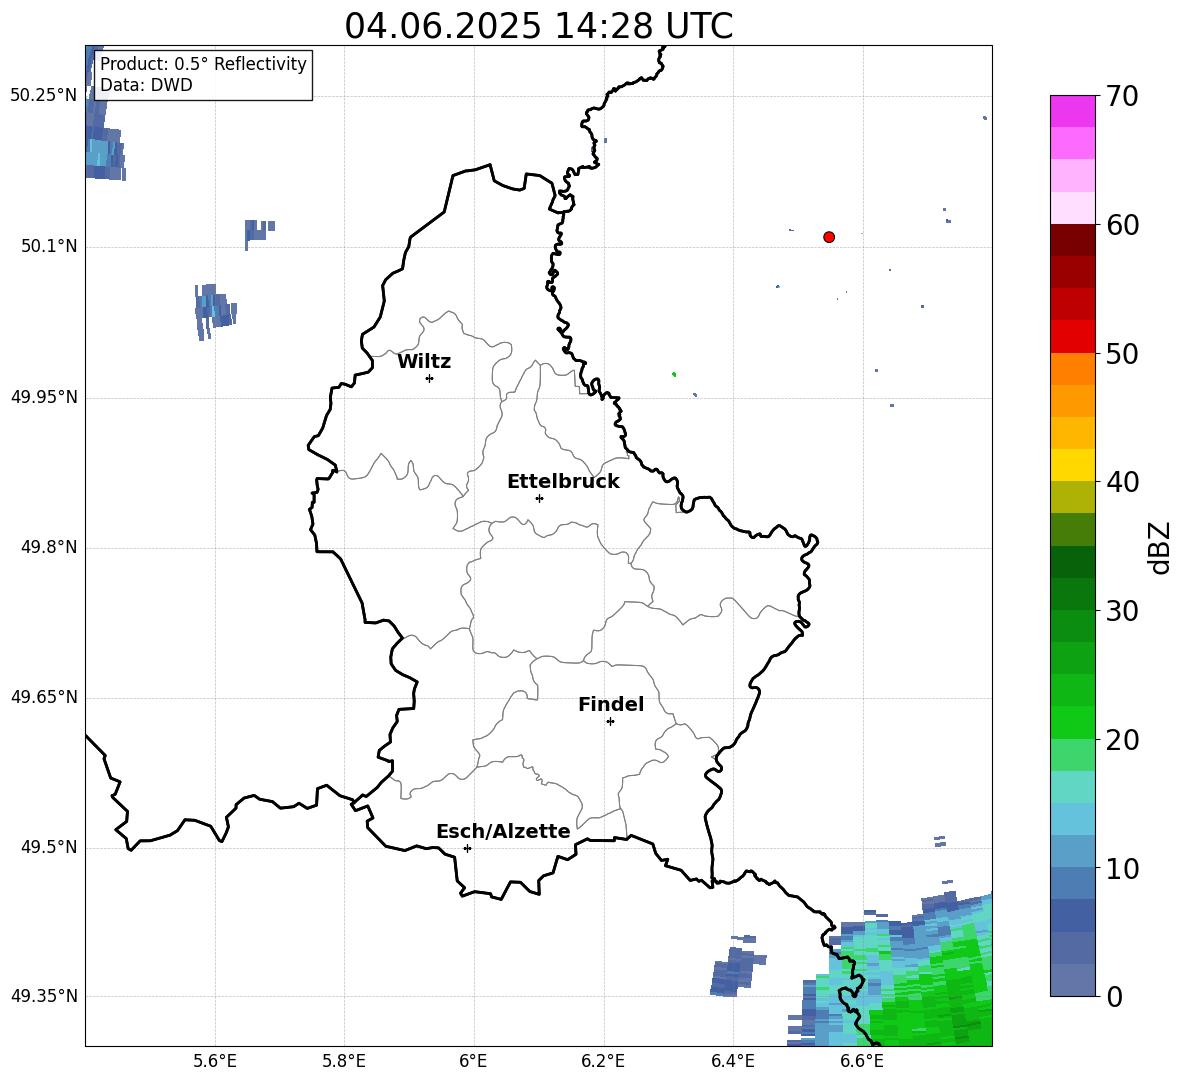Screen dimensions: 1184x1081
Task: Click the 10 value on the colorbar
Action: click(x=1122, y=868)
